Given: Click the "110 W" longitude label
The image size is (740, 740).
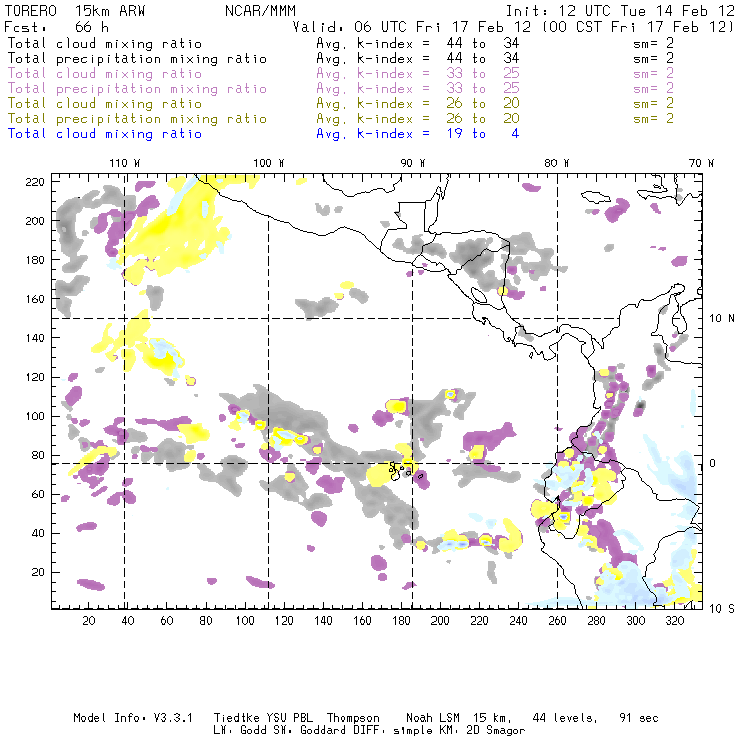Looking at the screenshot, I should [x=124, y=163].
